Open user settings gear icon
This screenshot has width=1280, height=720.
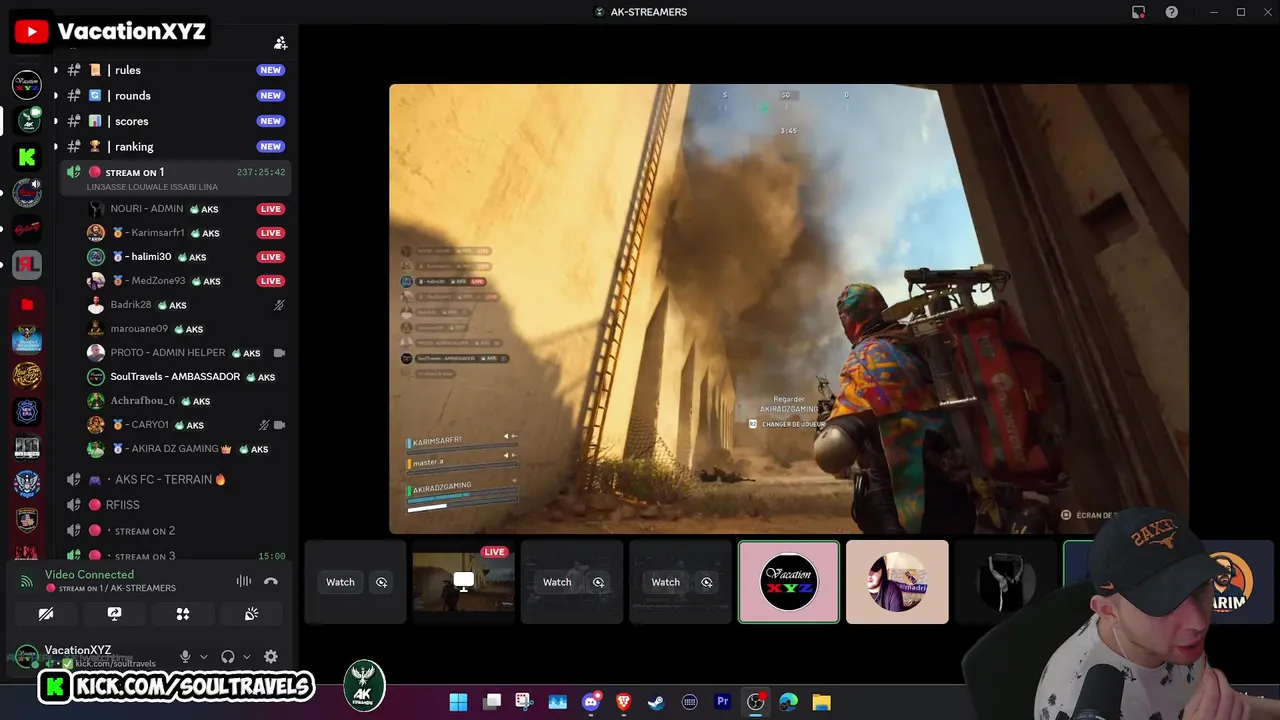(271, 657)
